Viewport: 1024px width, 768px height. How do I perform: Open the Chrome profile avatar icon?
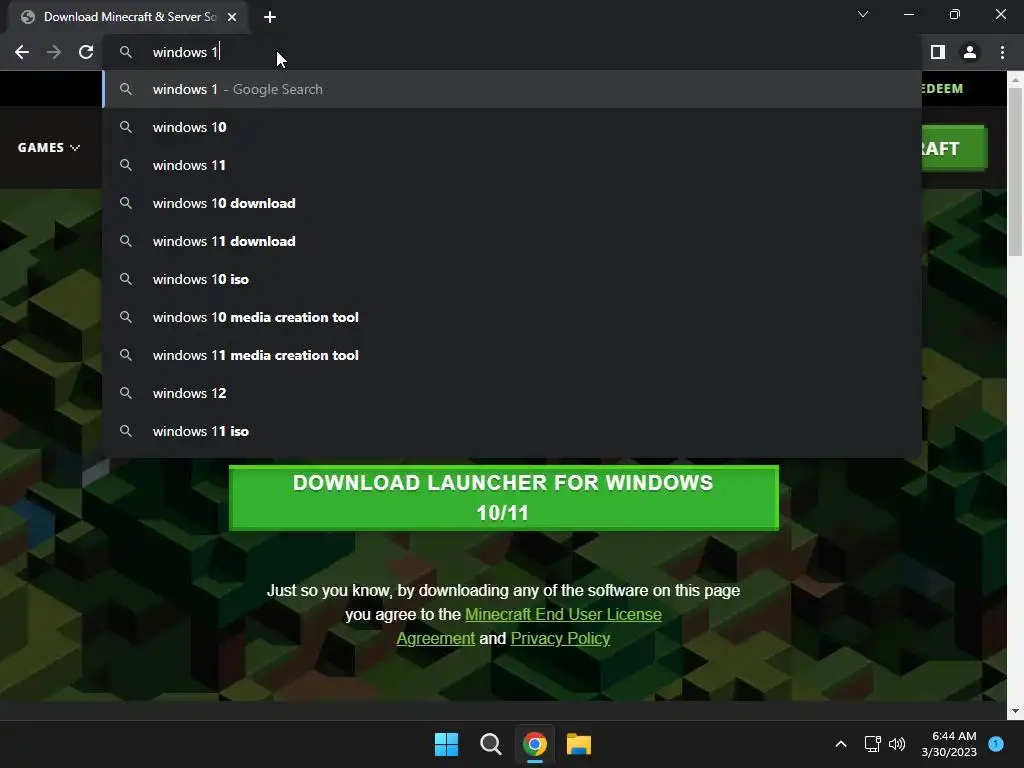[x=970, y=52]
